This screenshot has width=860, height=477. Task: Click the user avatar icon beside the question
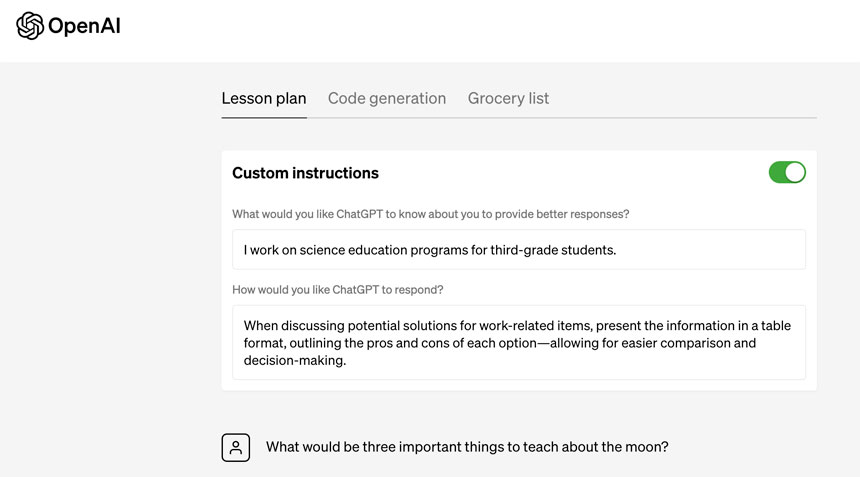coord(236,447)
